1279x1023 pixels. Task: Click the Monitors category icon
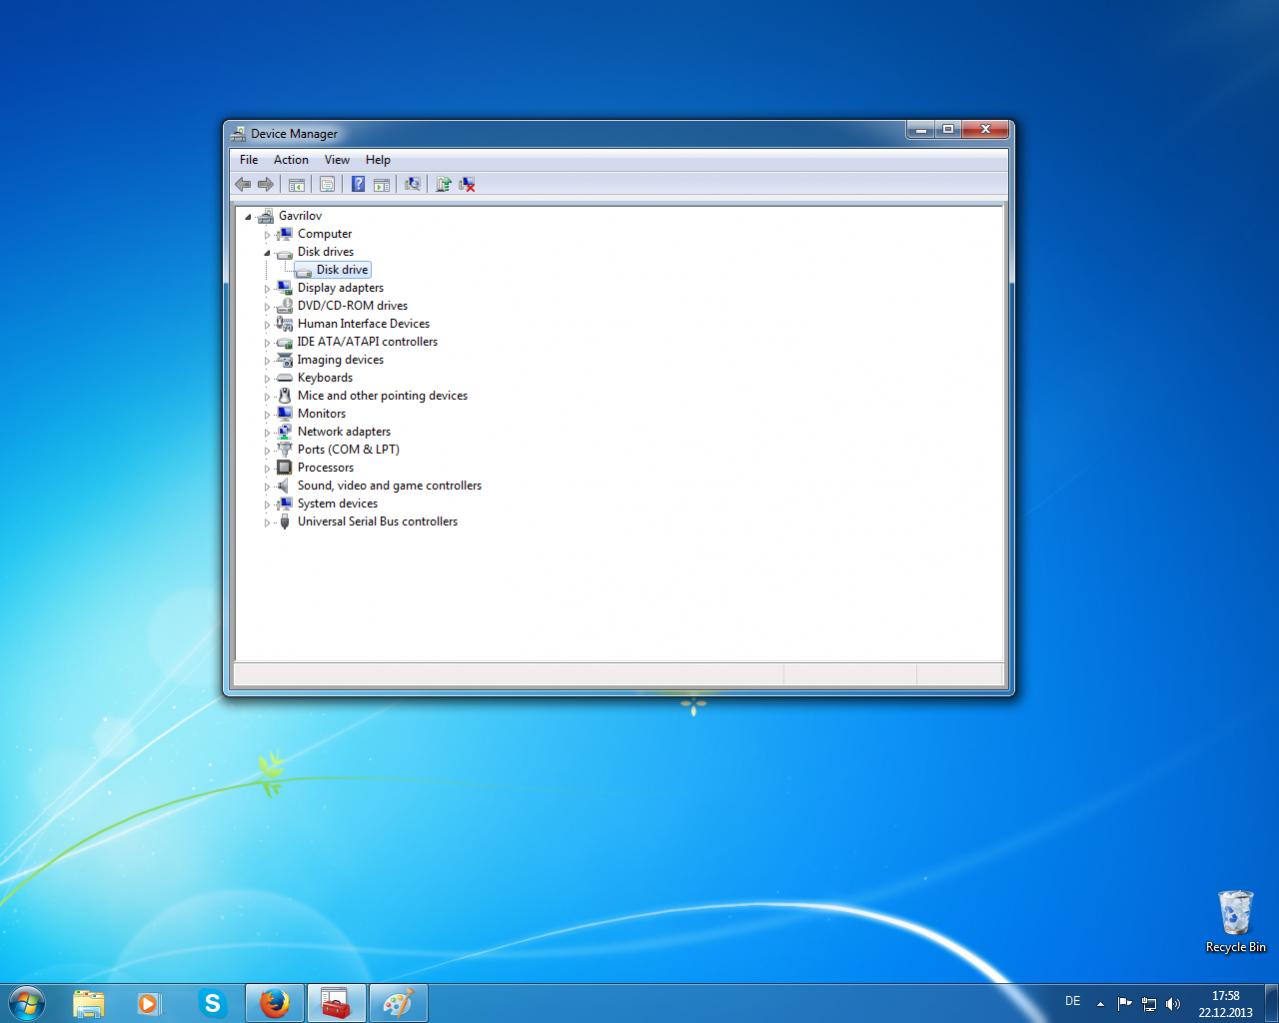[x=284, y=414]
